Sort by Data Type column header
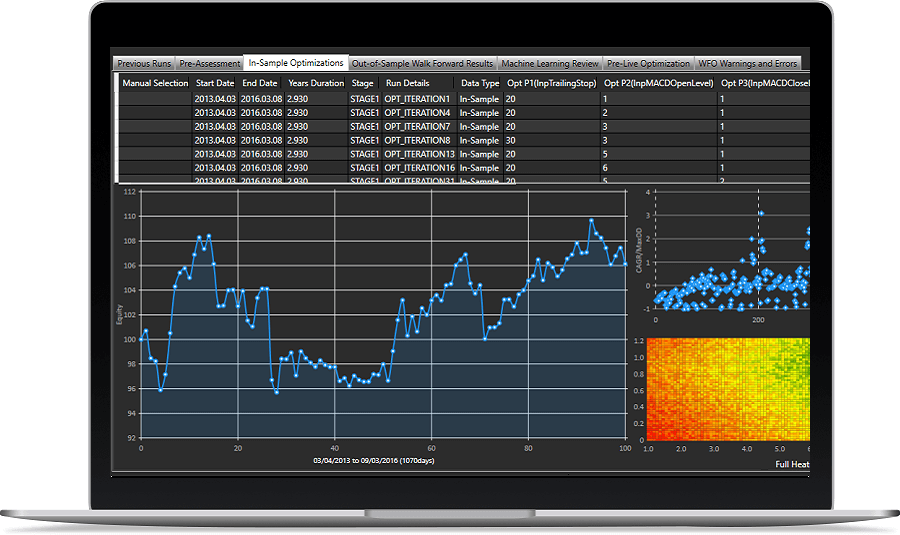Image resolution: width=900 pixels, height=535 pixels. 480,83
